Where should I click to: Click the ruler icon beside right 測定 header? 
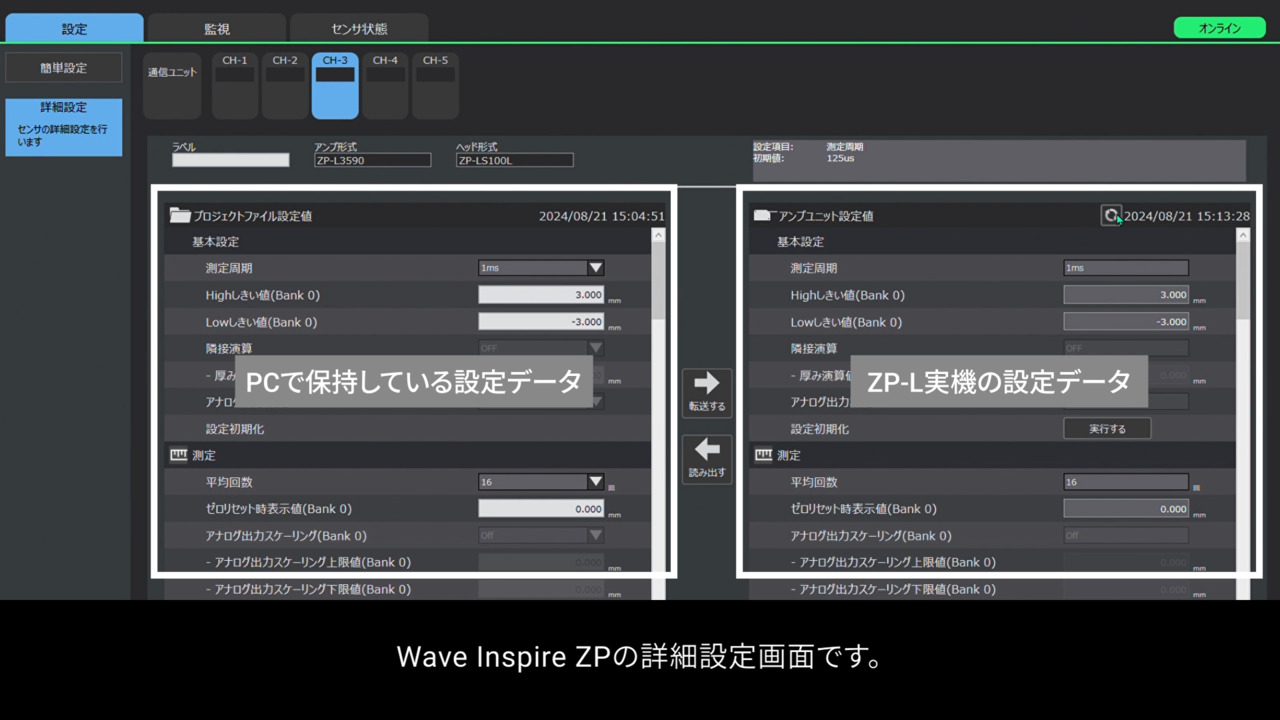pos(763,455)
